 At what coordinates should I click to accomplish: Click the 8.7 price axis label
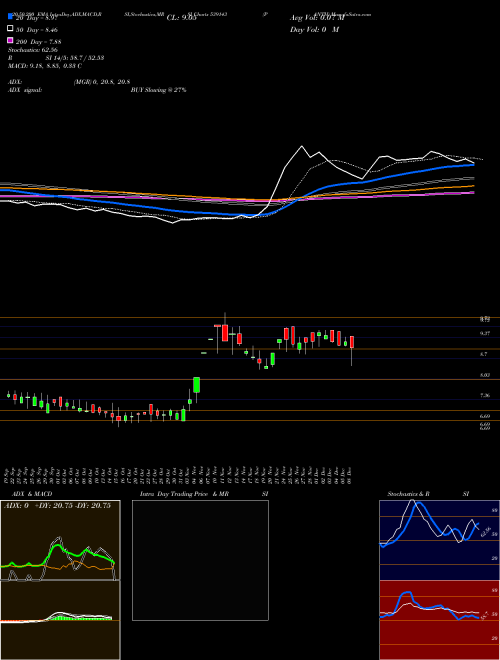484,354
